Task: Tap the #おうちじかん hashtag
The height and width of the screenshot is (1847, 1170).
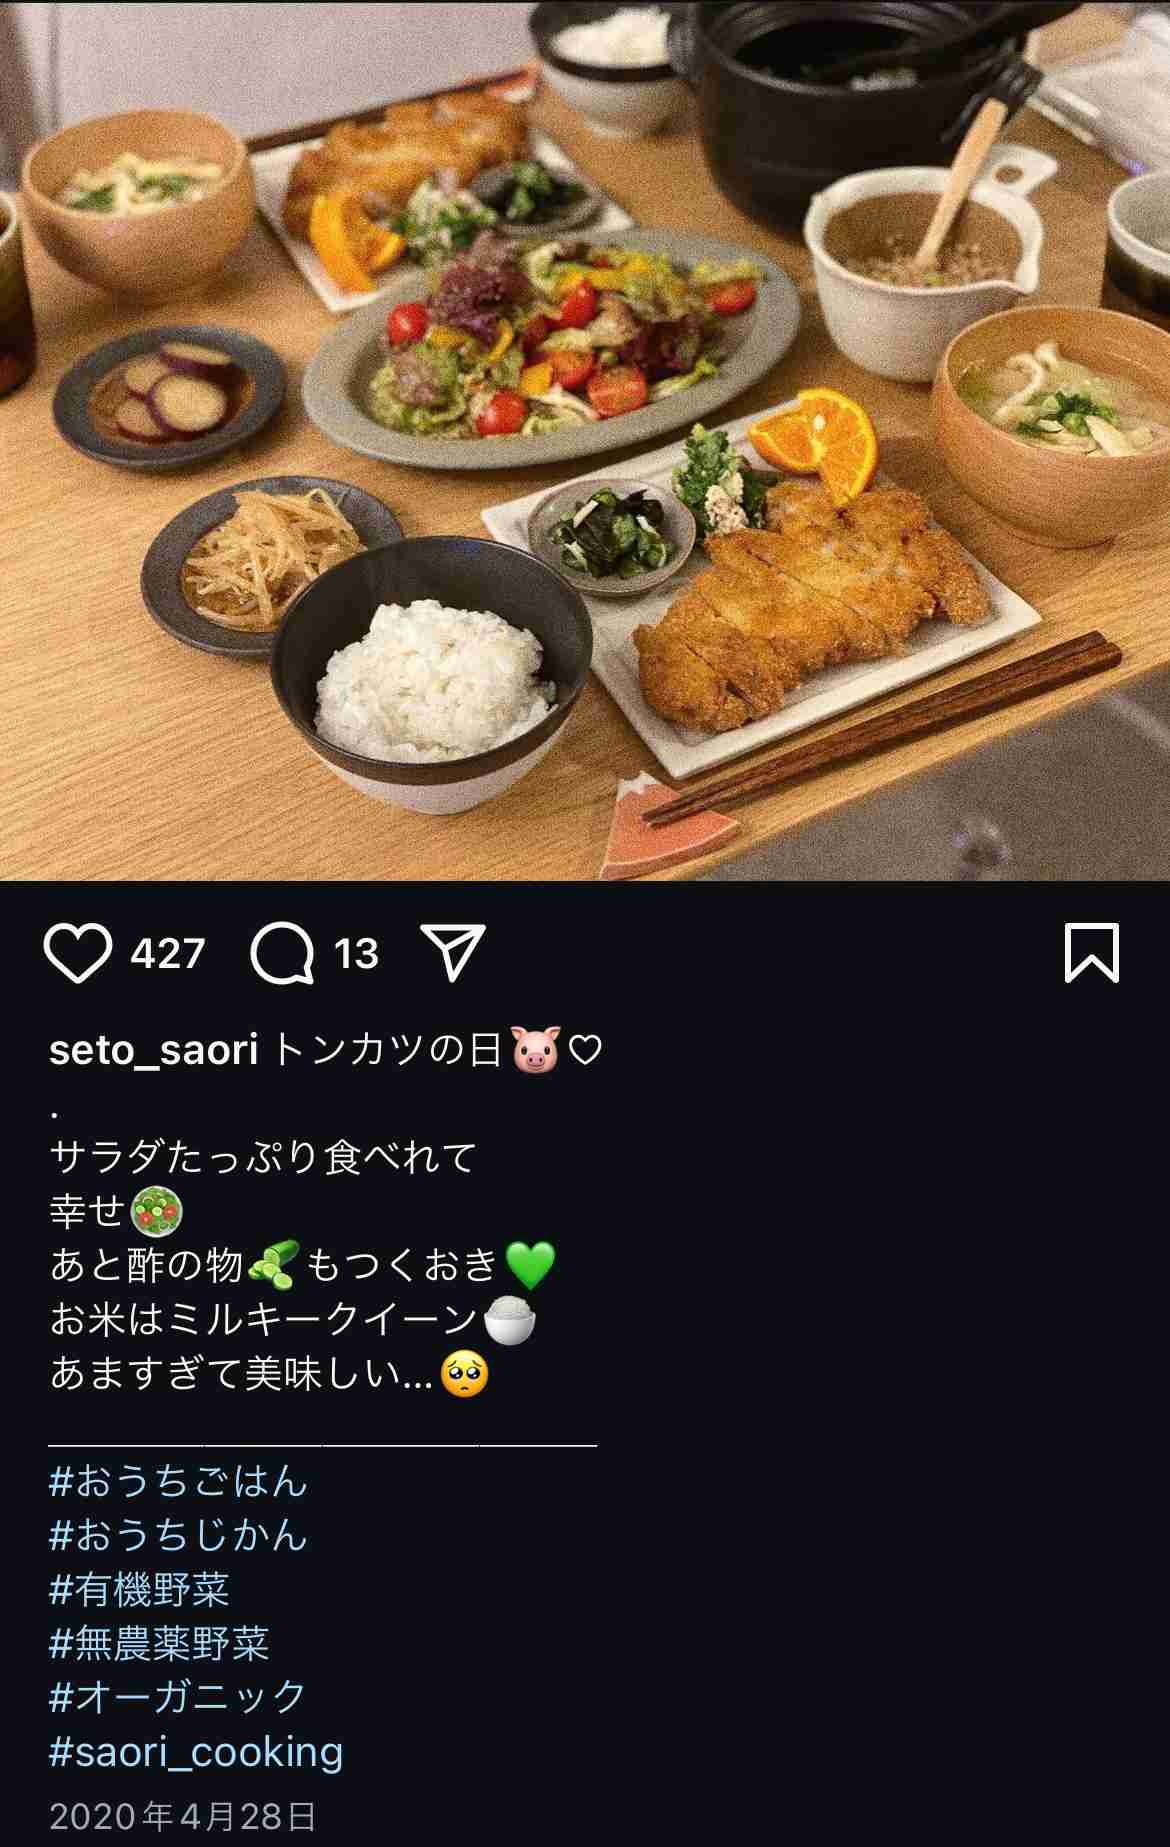Action: [178, 1535]
